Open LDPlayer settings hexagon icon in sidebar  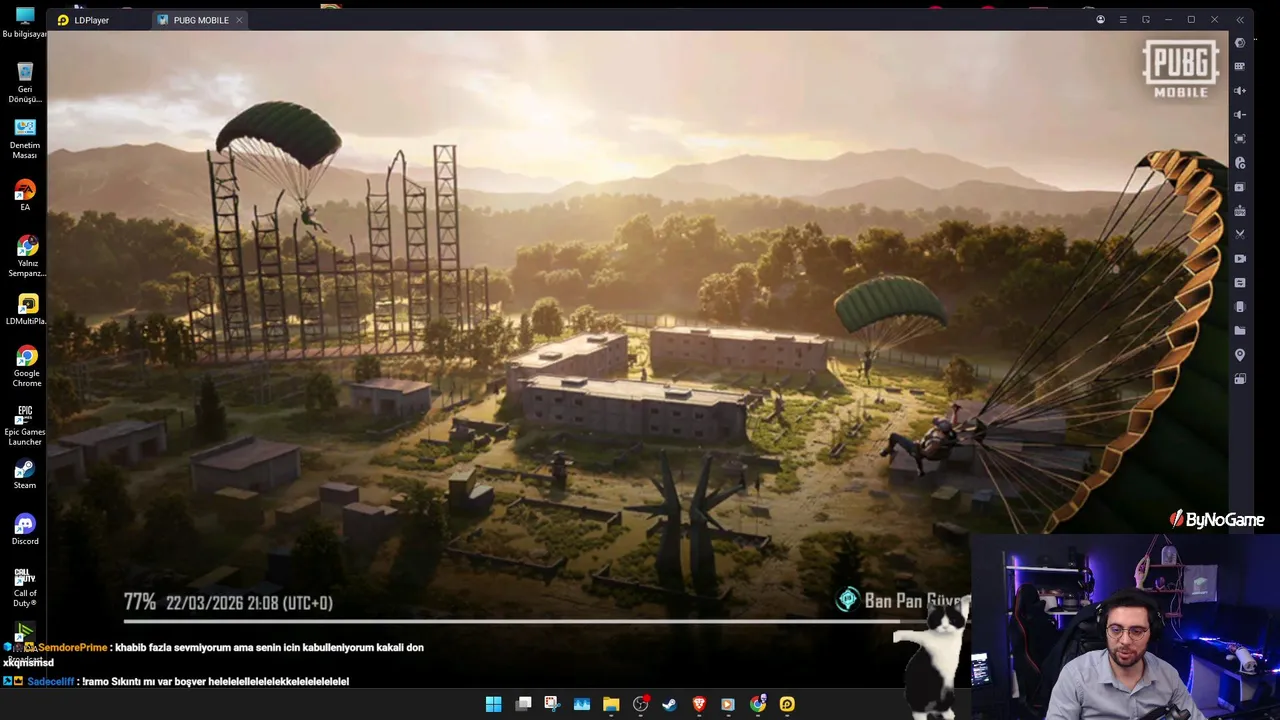(1240, 42)
